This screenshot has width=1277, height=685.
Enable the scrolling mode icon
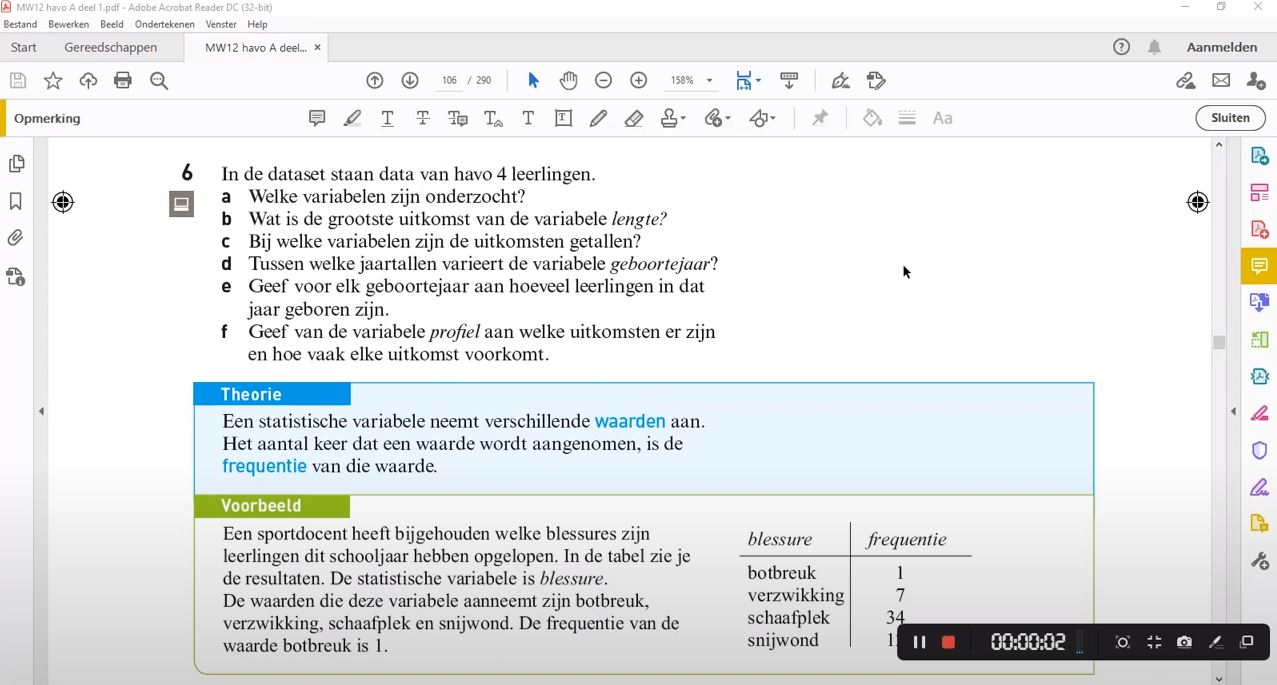pyautogui.click(x=789, y=81)
